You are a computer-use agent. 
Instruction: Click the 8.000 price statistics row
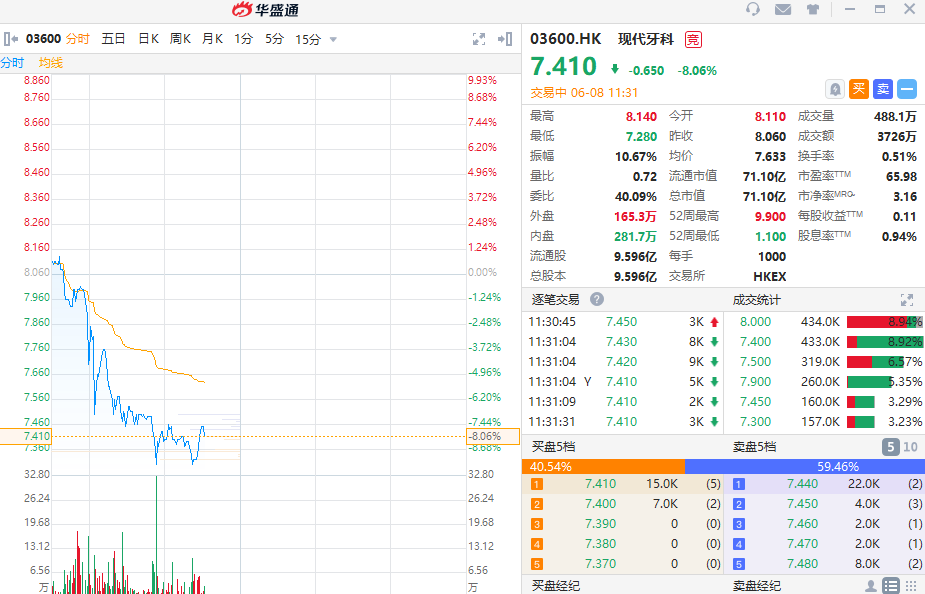pos(824,322)
